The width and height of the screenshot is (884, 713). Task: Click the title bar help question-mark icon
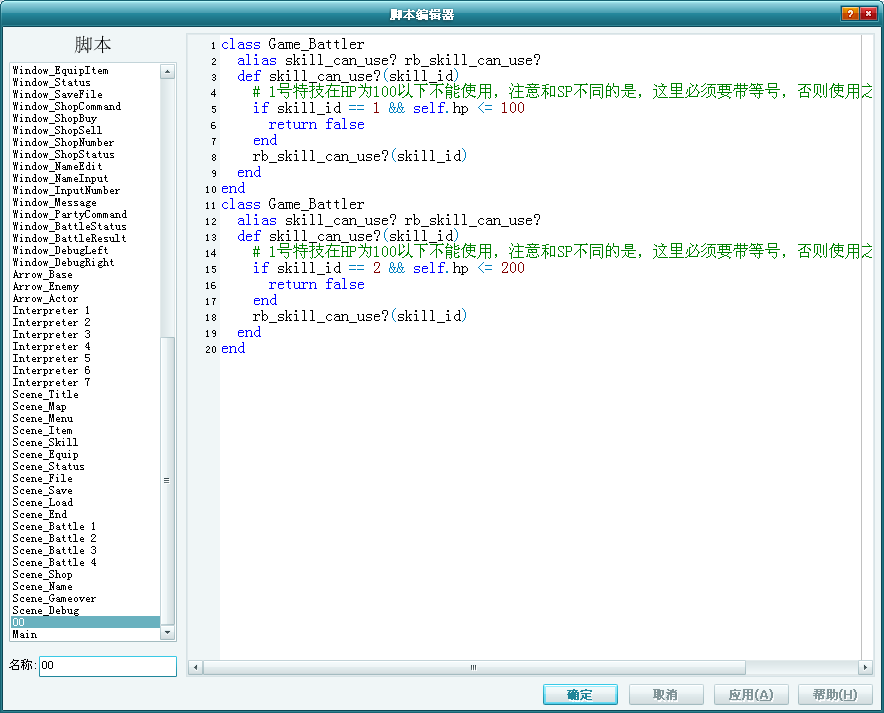click(849, 14)
